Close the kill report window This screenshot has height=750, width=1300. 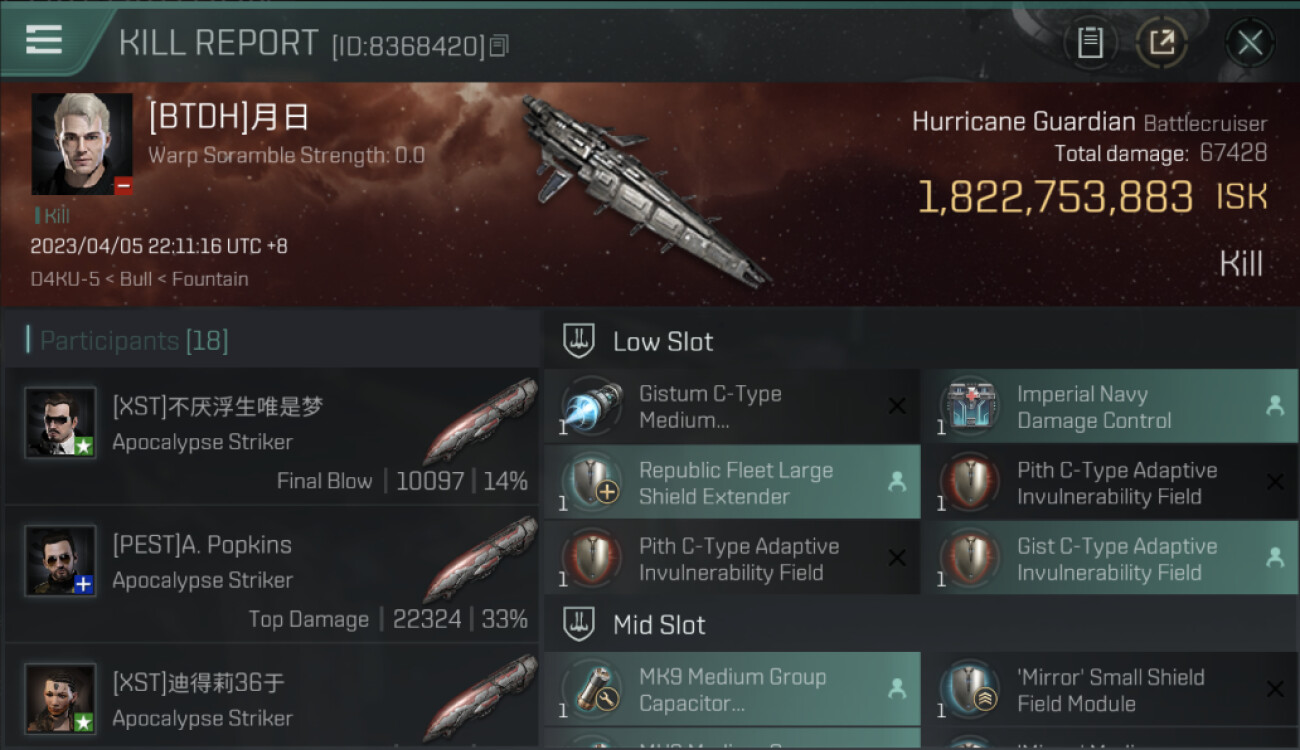tap(1250, 43)
